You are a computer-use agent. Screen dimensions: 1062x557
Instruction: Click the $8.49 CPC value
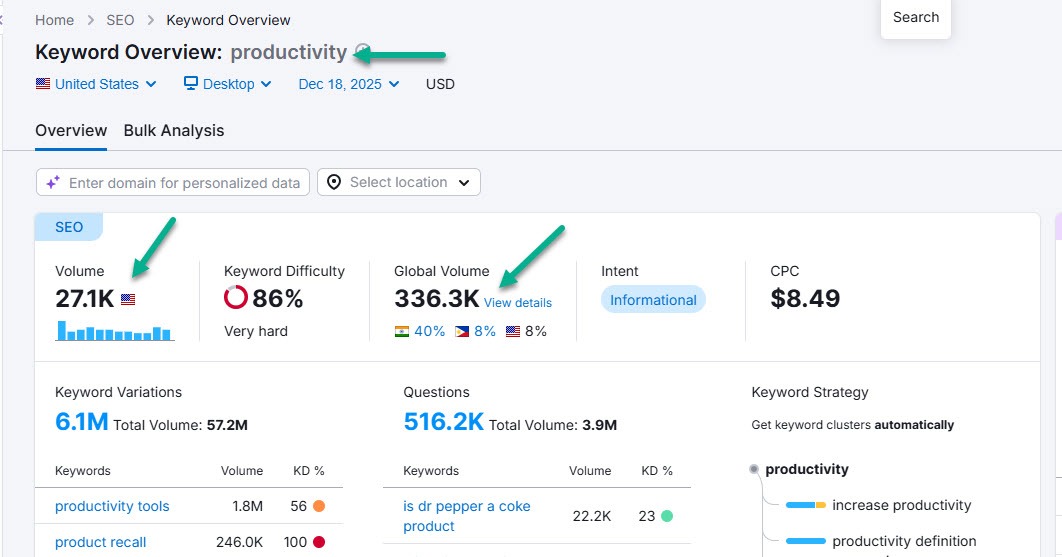coord(805,298)
